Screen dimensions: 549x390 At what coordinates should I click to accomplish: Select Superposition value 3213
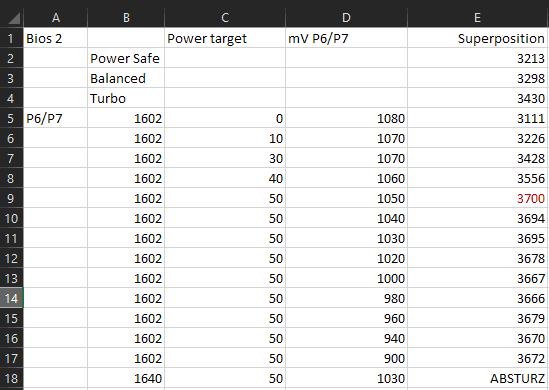pyautogui.click(x=478, y=58)
